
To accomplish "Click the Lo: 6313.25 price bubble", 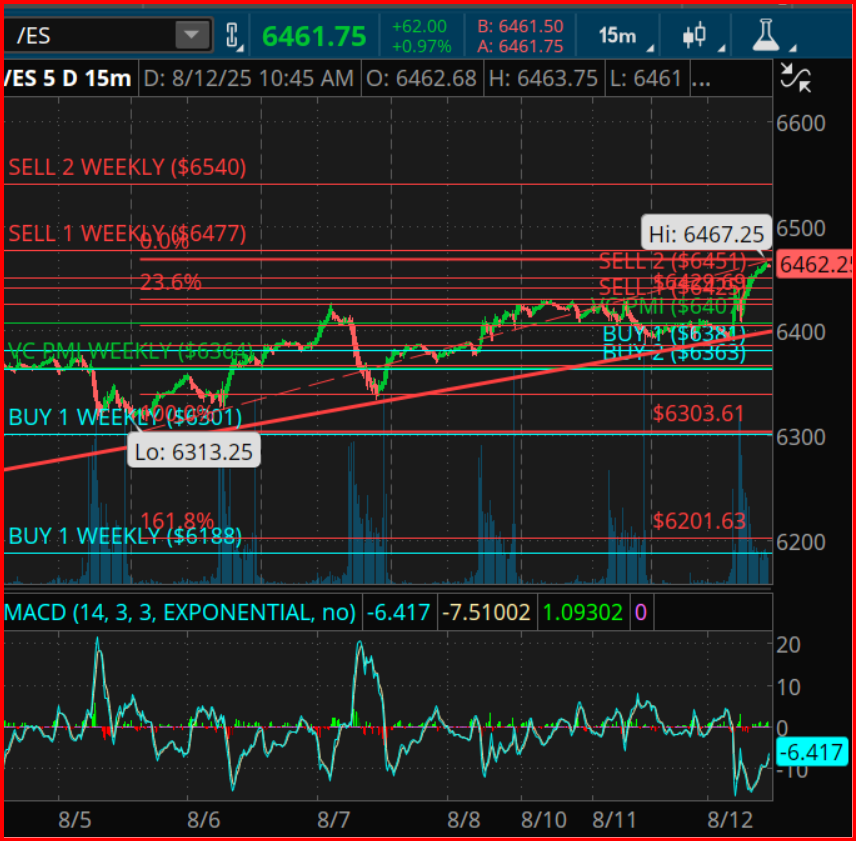I will [x=194, y=451].
